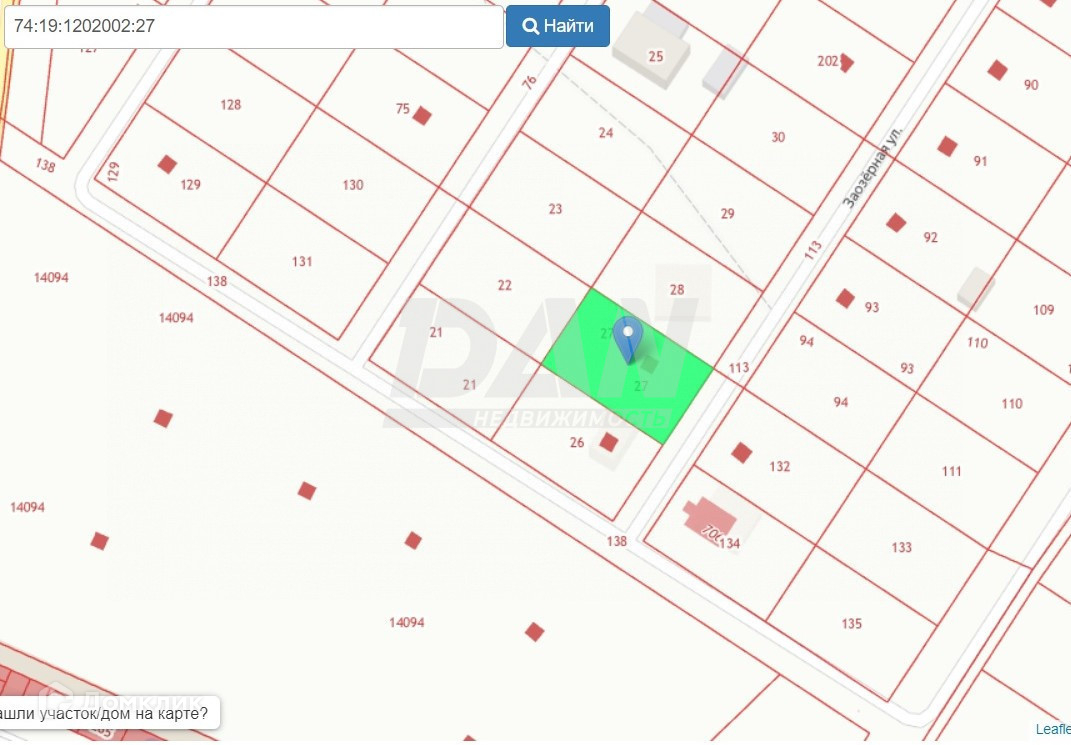Click the Leaflet attribution link
Screen dimensions: 1071x745
pos(1053,729)
